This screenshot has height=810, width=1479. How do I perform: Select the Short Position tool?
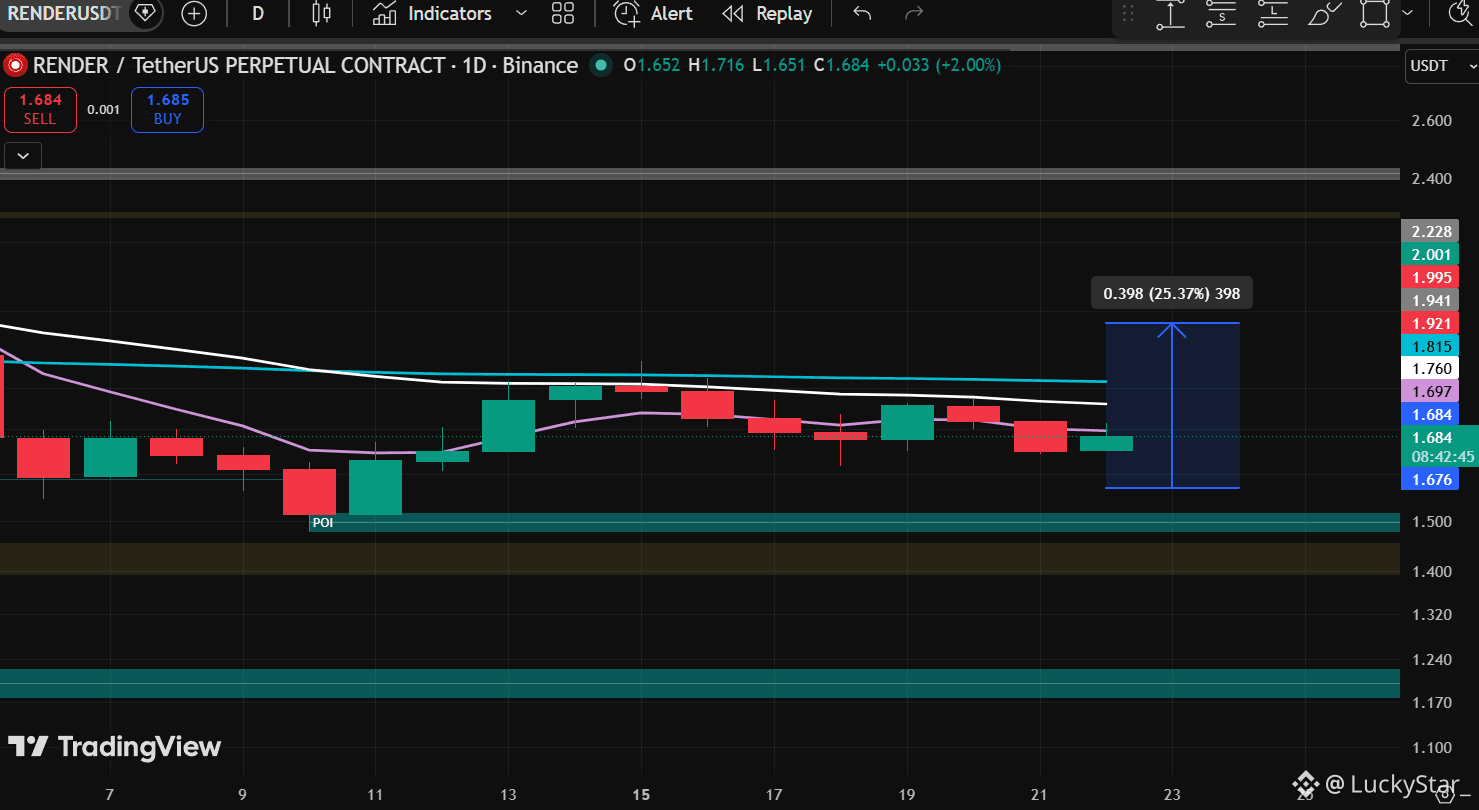(1221, 14)
